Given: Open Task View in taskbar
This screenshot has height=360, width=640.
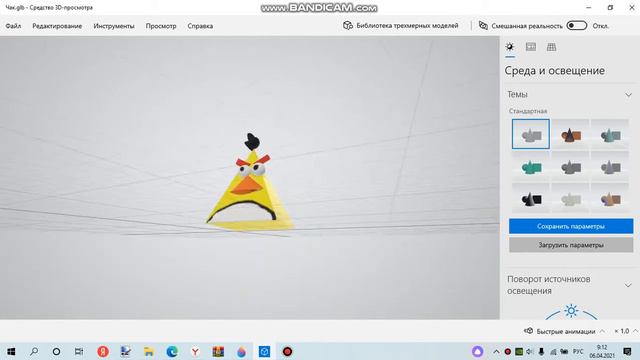Looking at the screenshot, I should (79, 351).
